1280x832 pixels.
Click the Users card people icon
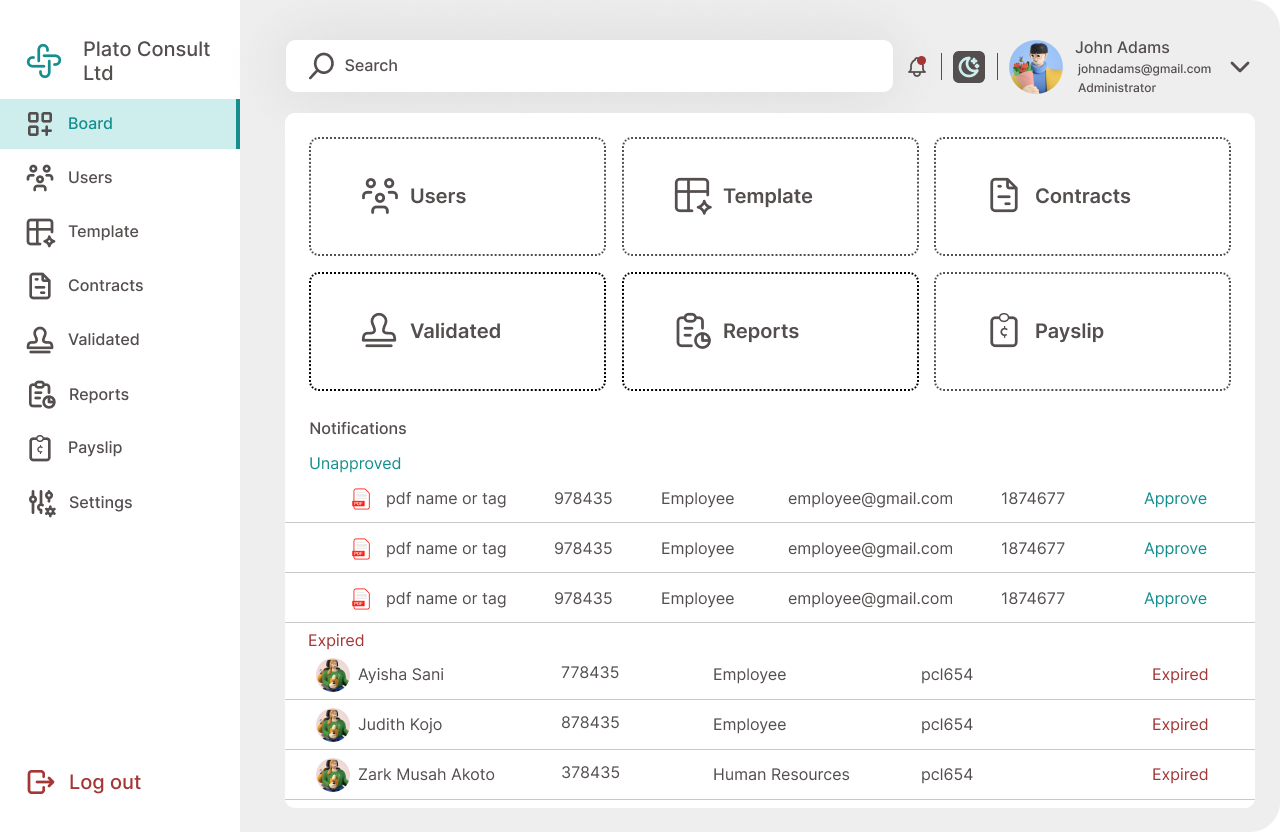pyautogui.click(x=380, y=196)
